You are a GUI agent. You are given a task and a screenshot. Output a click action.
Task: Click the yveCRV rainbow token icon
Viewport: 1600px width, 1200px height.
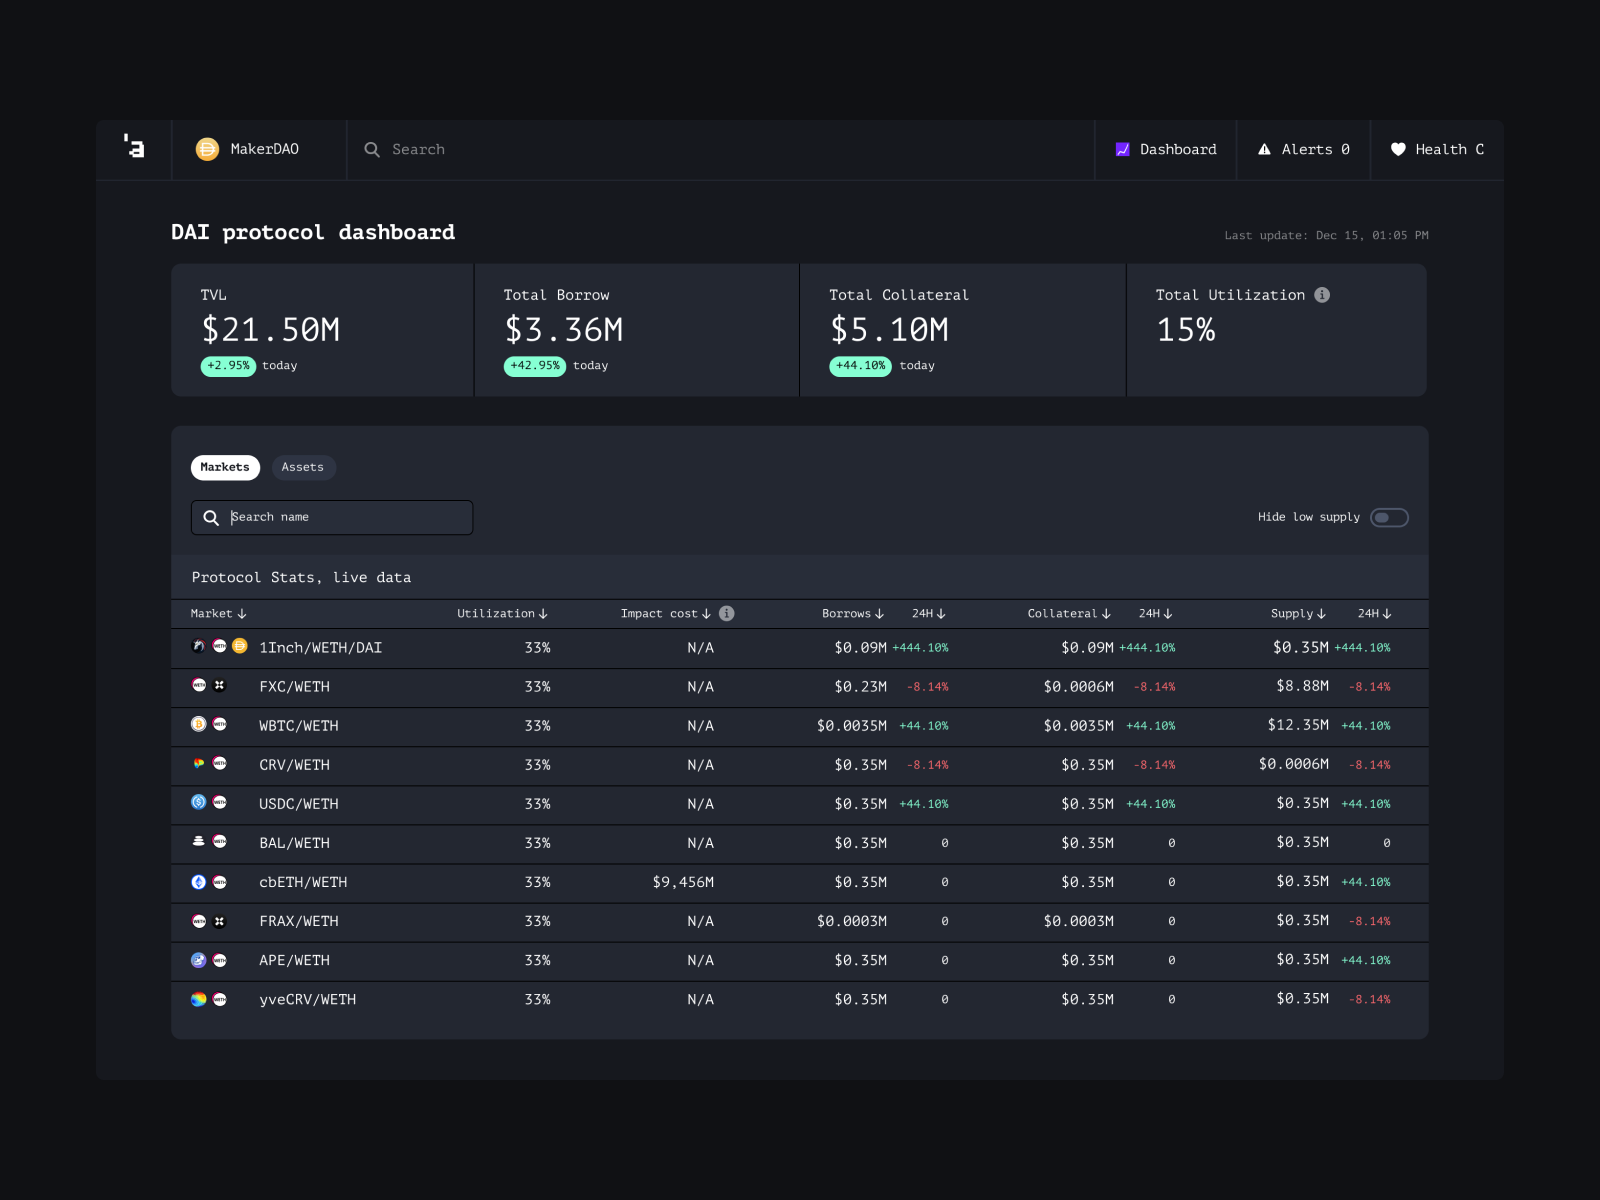pos(198,999)
